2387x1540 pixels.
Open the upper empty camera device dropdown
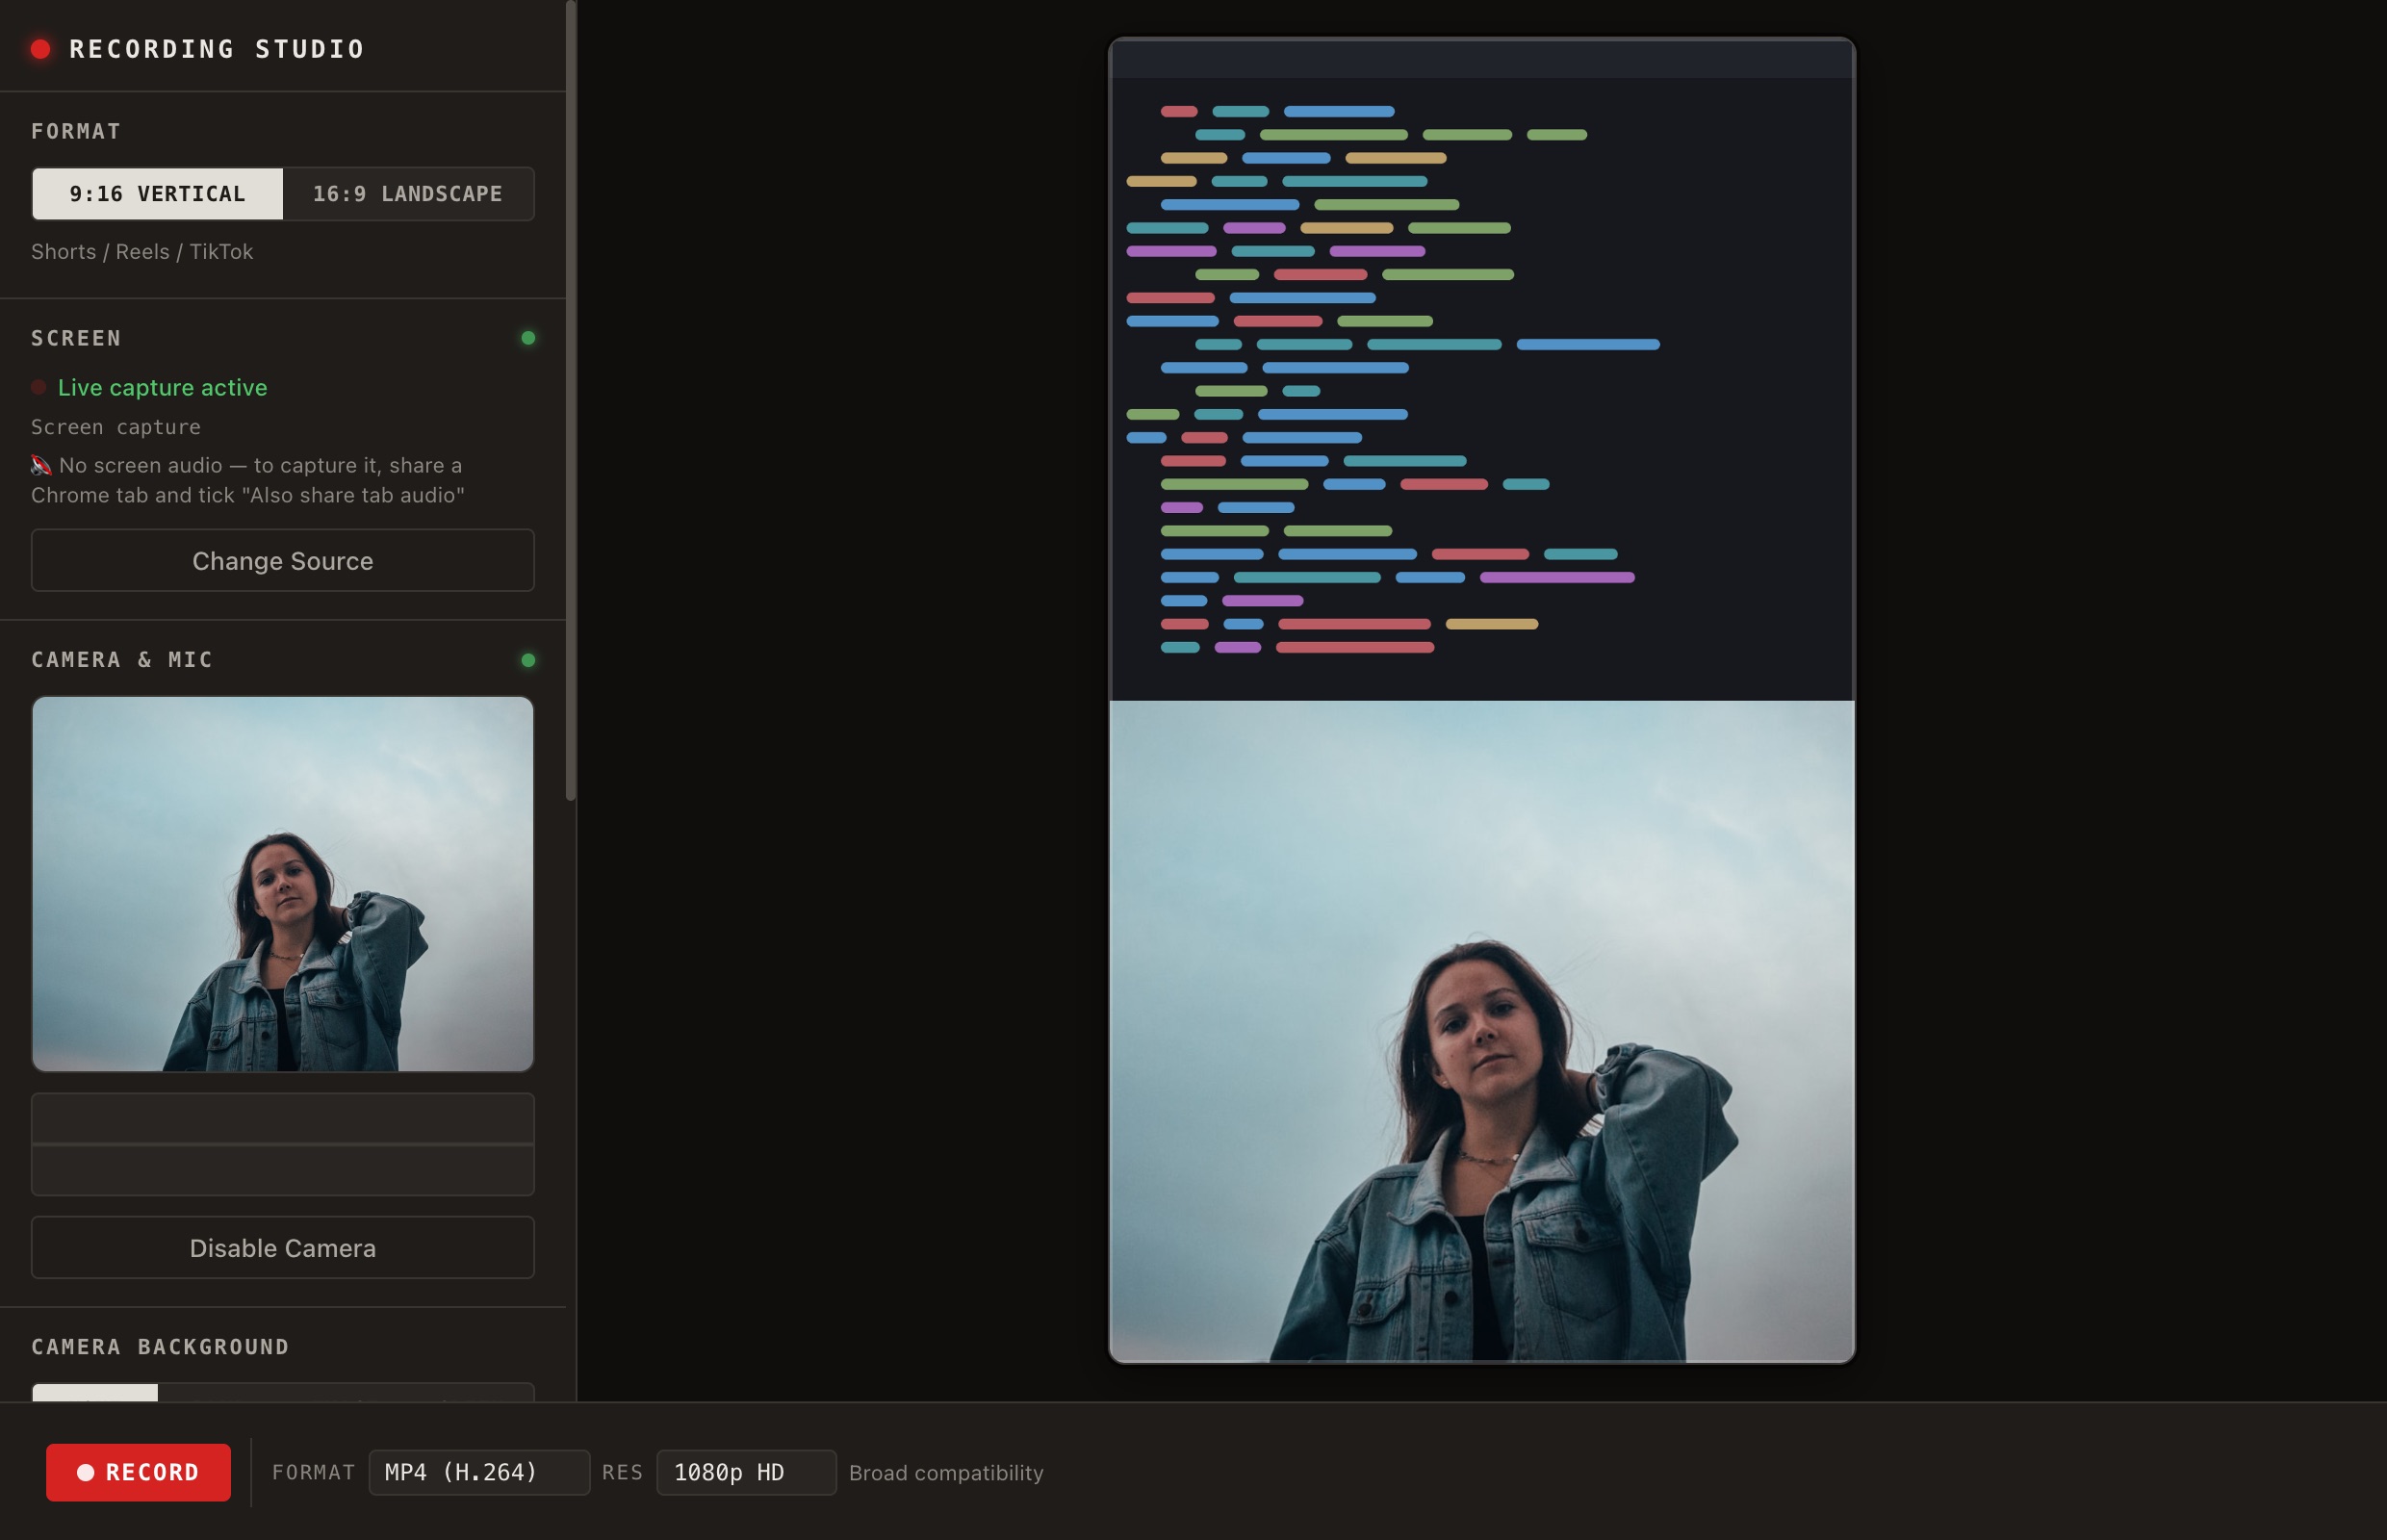tap(283, 1118)
